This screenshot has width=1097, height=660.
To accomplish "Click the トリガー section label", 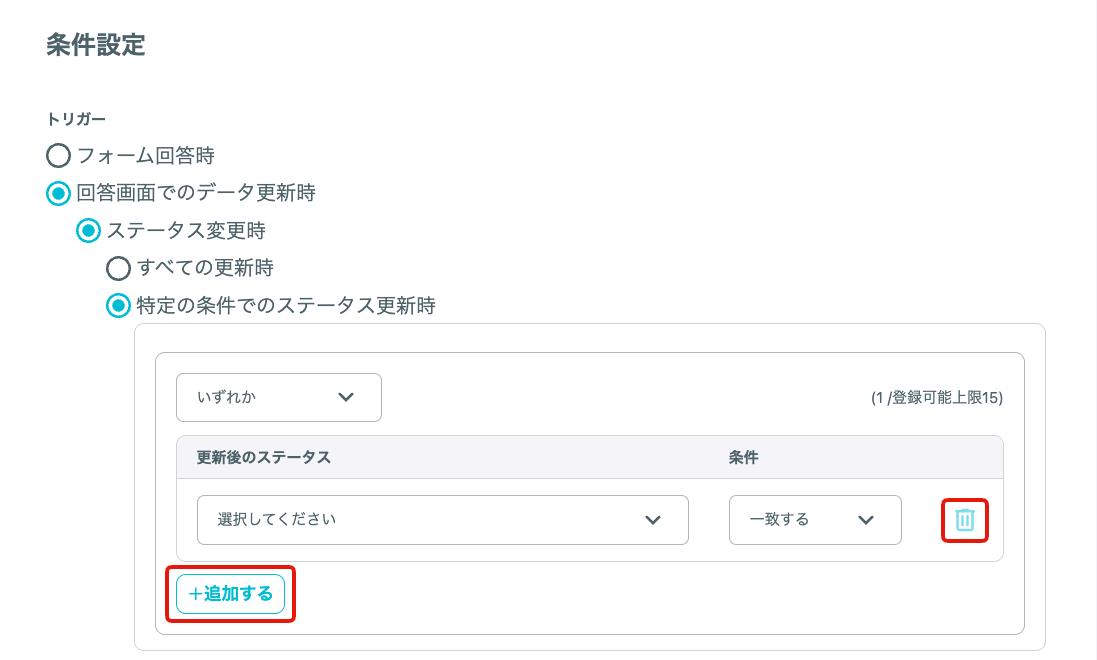I will click(76, 120).
